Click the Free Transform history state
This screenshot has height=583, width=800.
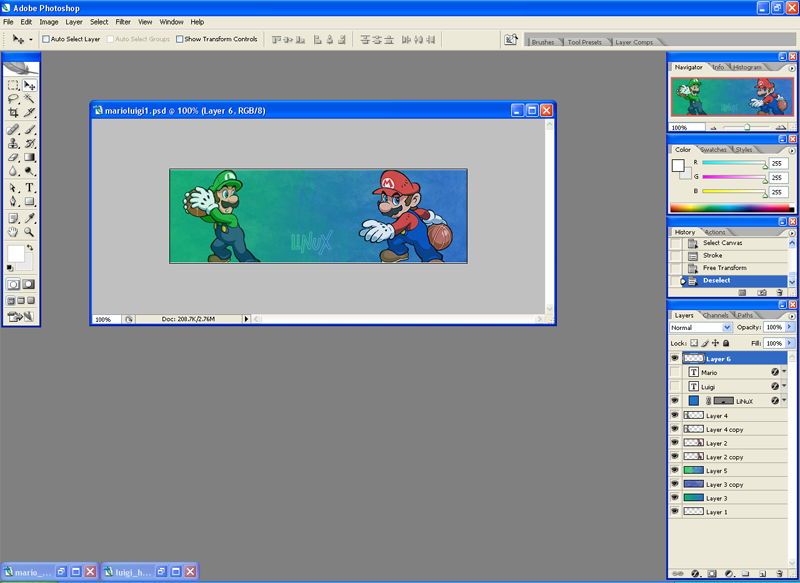(724, 268)
